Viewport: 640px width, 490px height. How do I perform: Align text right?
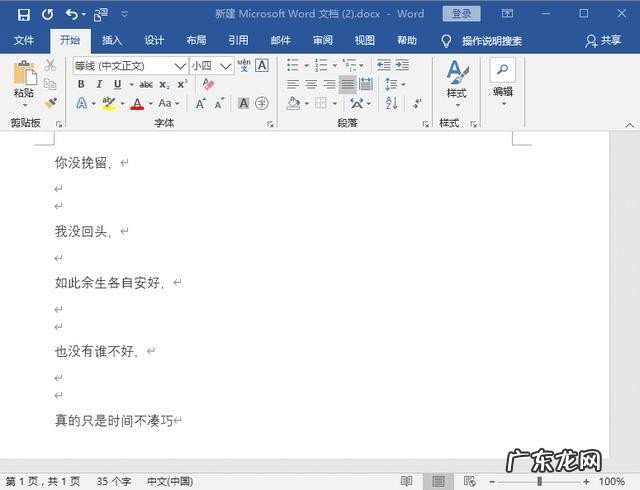[x=329, y=84]
